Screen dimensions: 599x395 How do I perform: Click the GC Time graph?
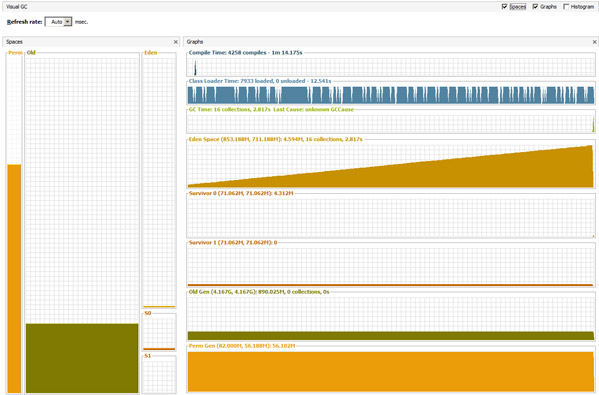391,123
